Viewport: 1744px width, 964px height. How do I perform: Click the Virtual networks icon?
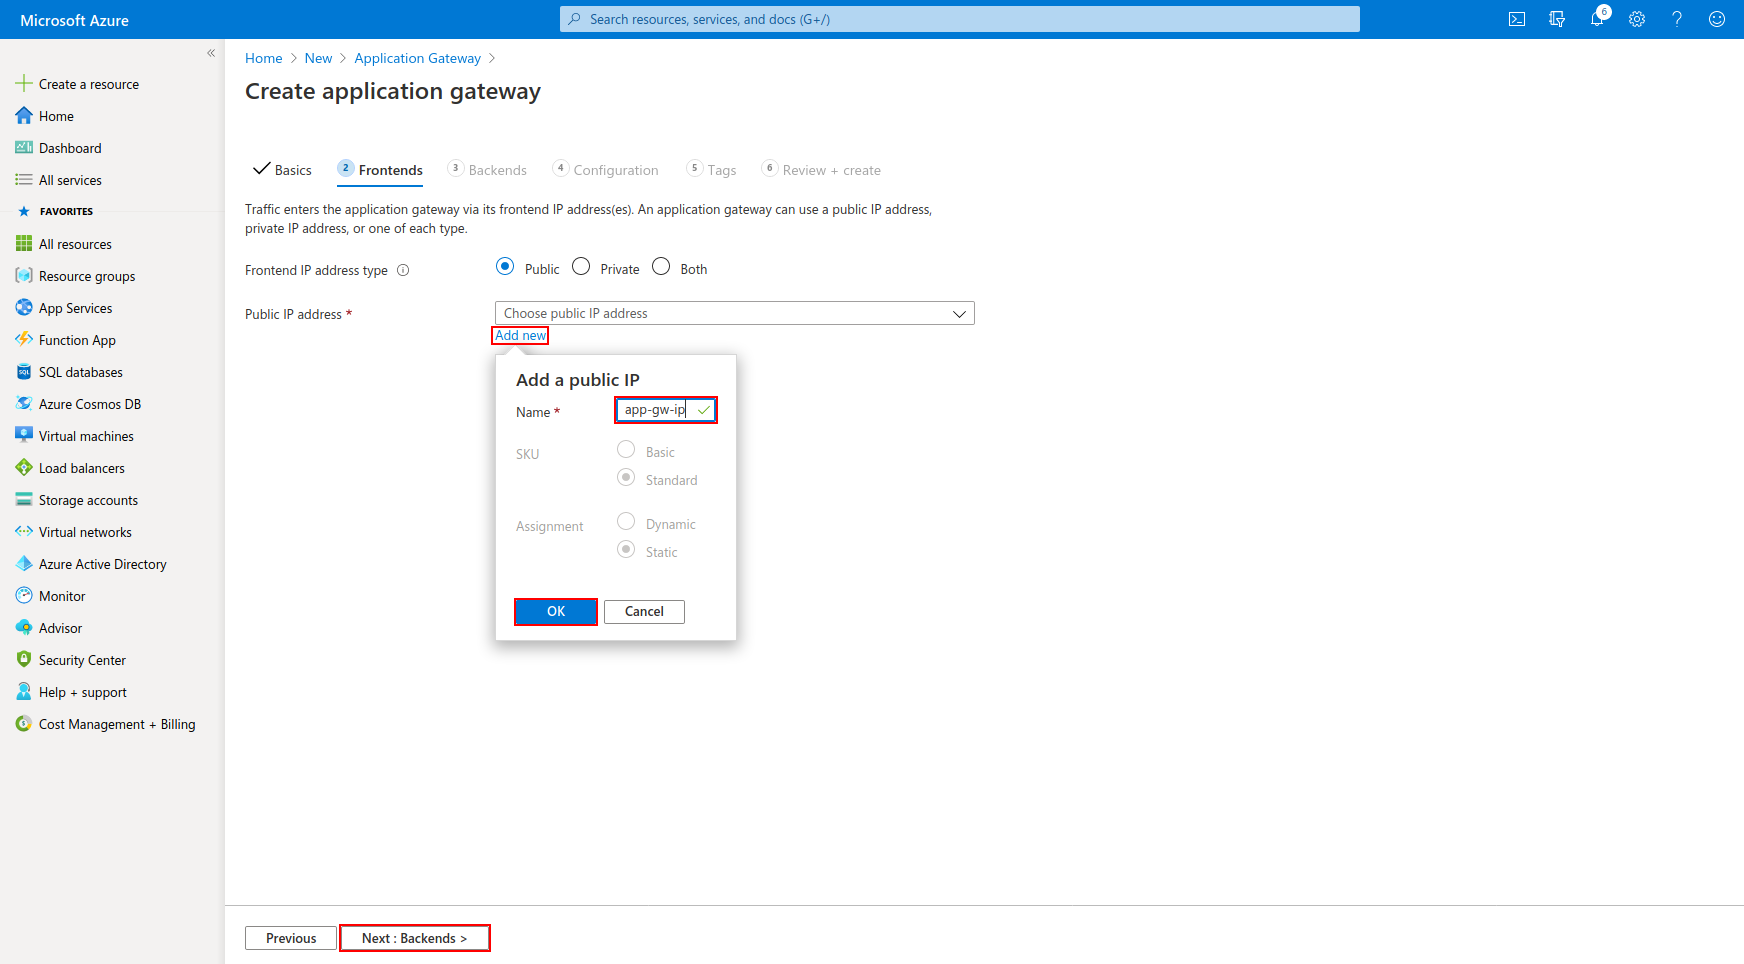click(24, 532)
